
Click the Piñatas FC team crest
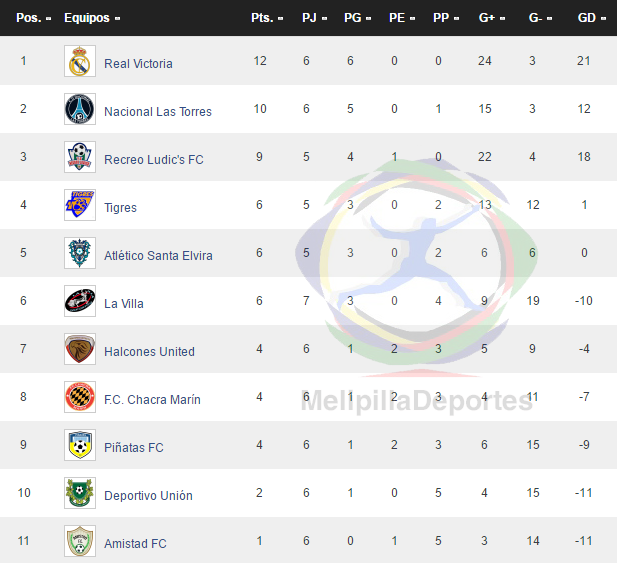80,446
